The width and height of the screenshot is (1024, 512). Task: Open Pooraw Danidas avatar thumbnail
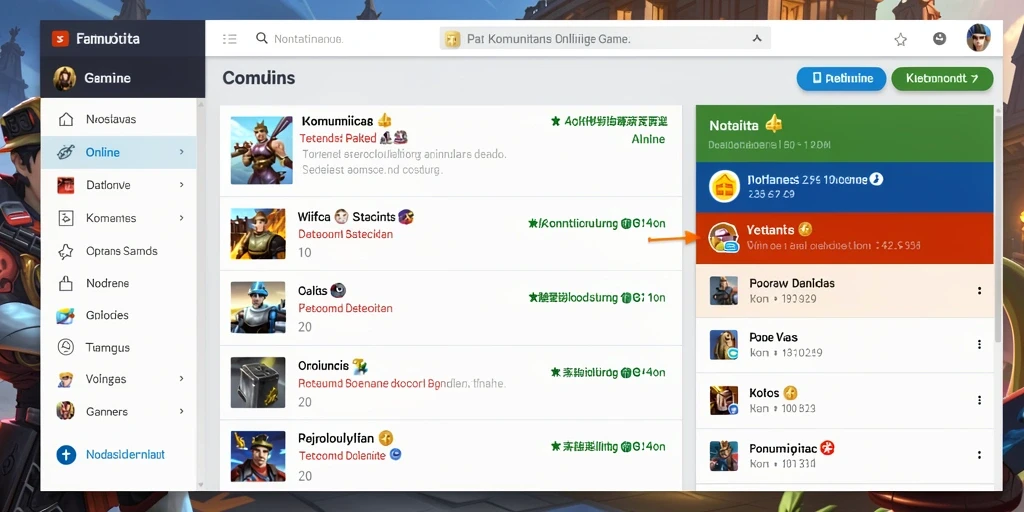[724, 291]
